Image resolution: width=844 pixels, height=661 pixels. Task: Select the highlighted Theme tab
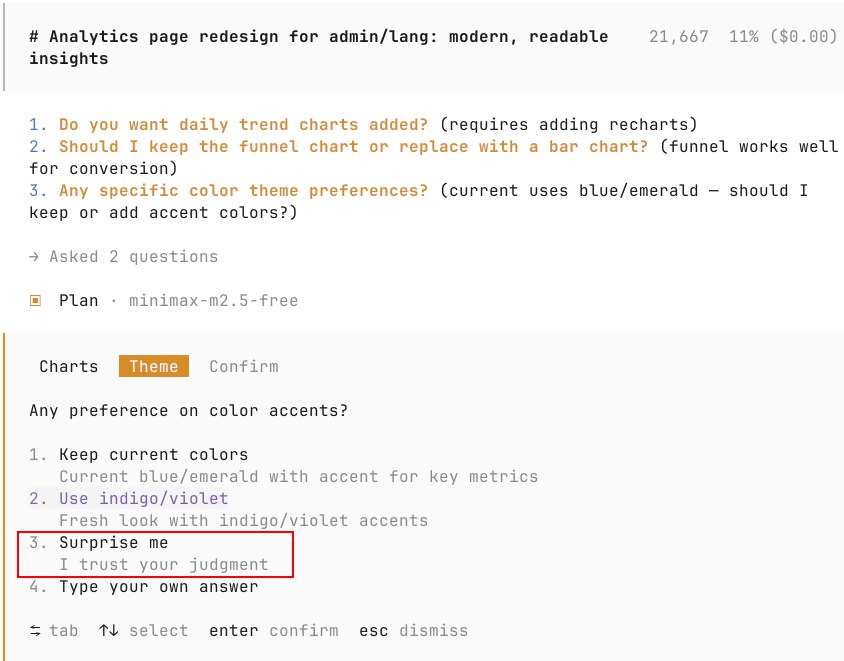(153, 366)
